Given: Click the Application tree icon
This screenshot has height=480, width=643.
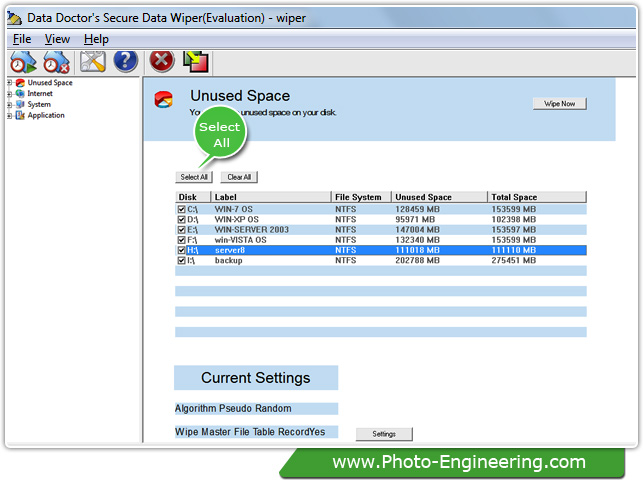Looking at the screenshot, I should (20, 115).
